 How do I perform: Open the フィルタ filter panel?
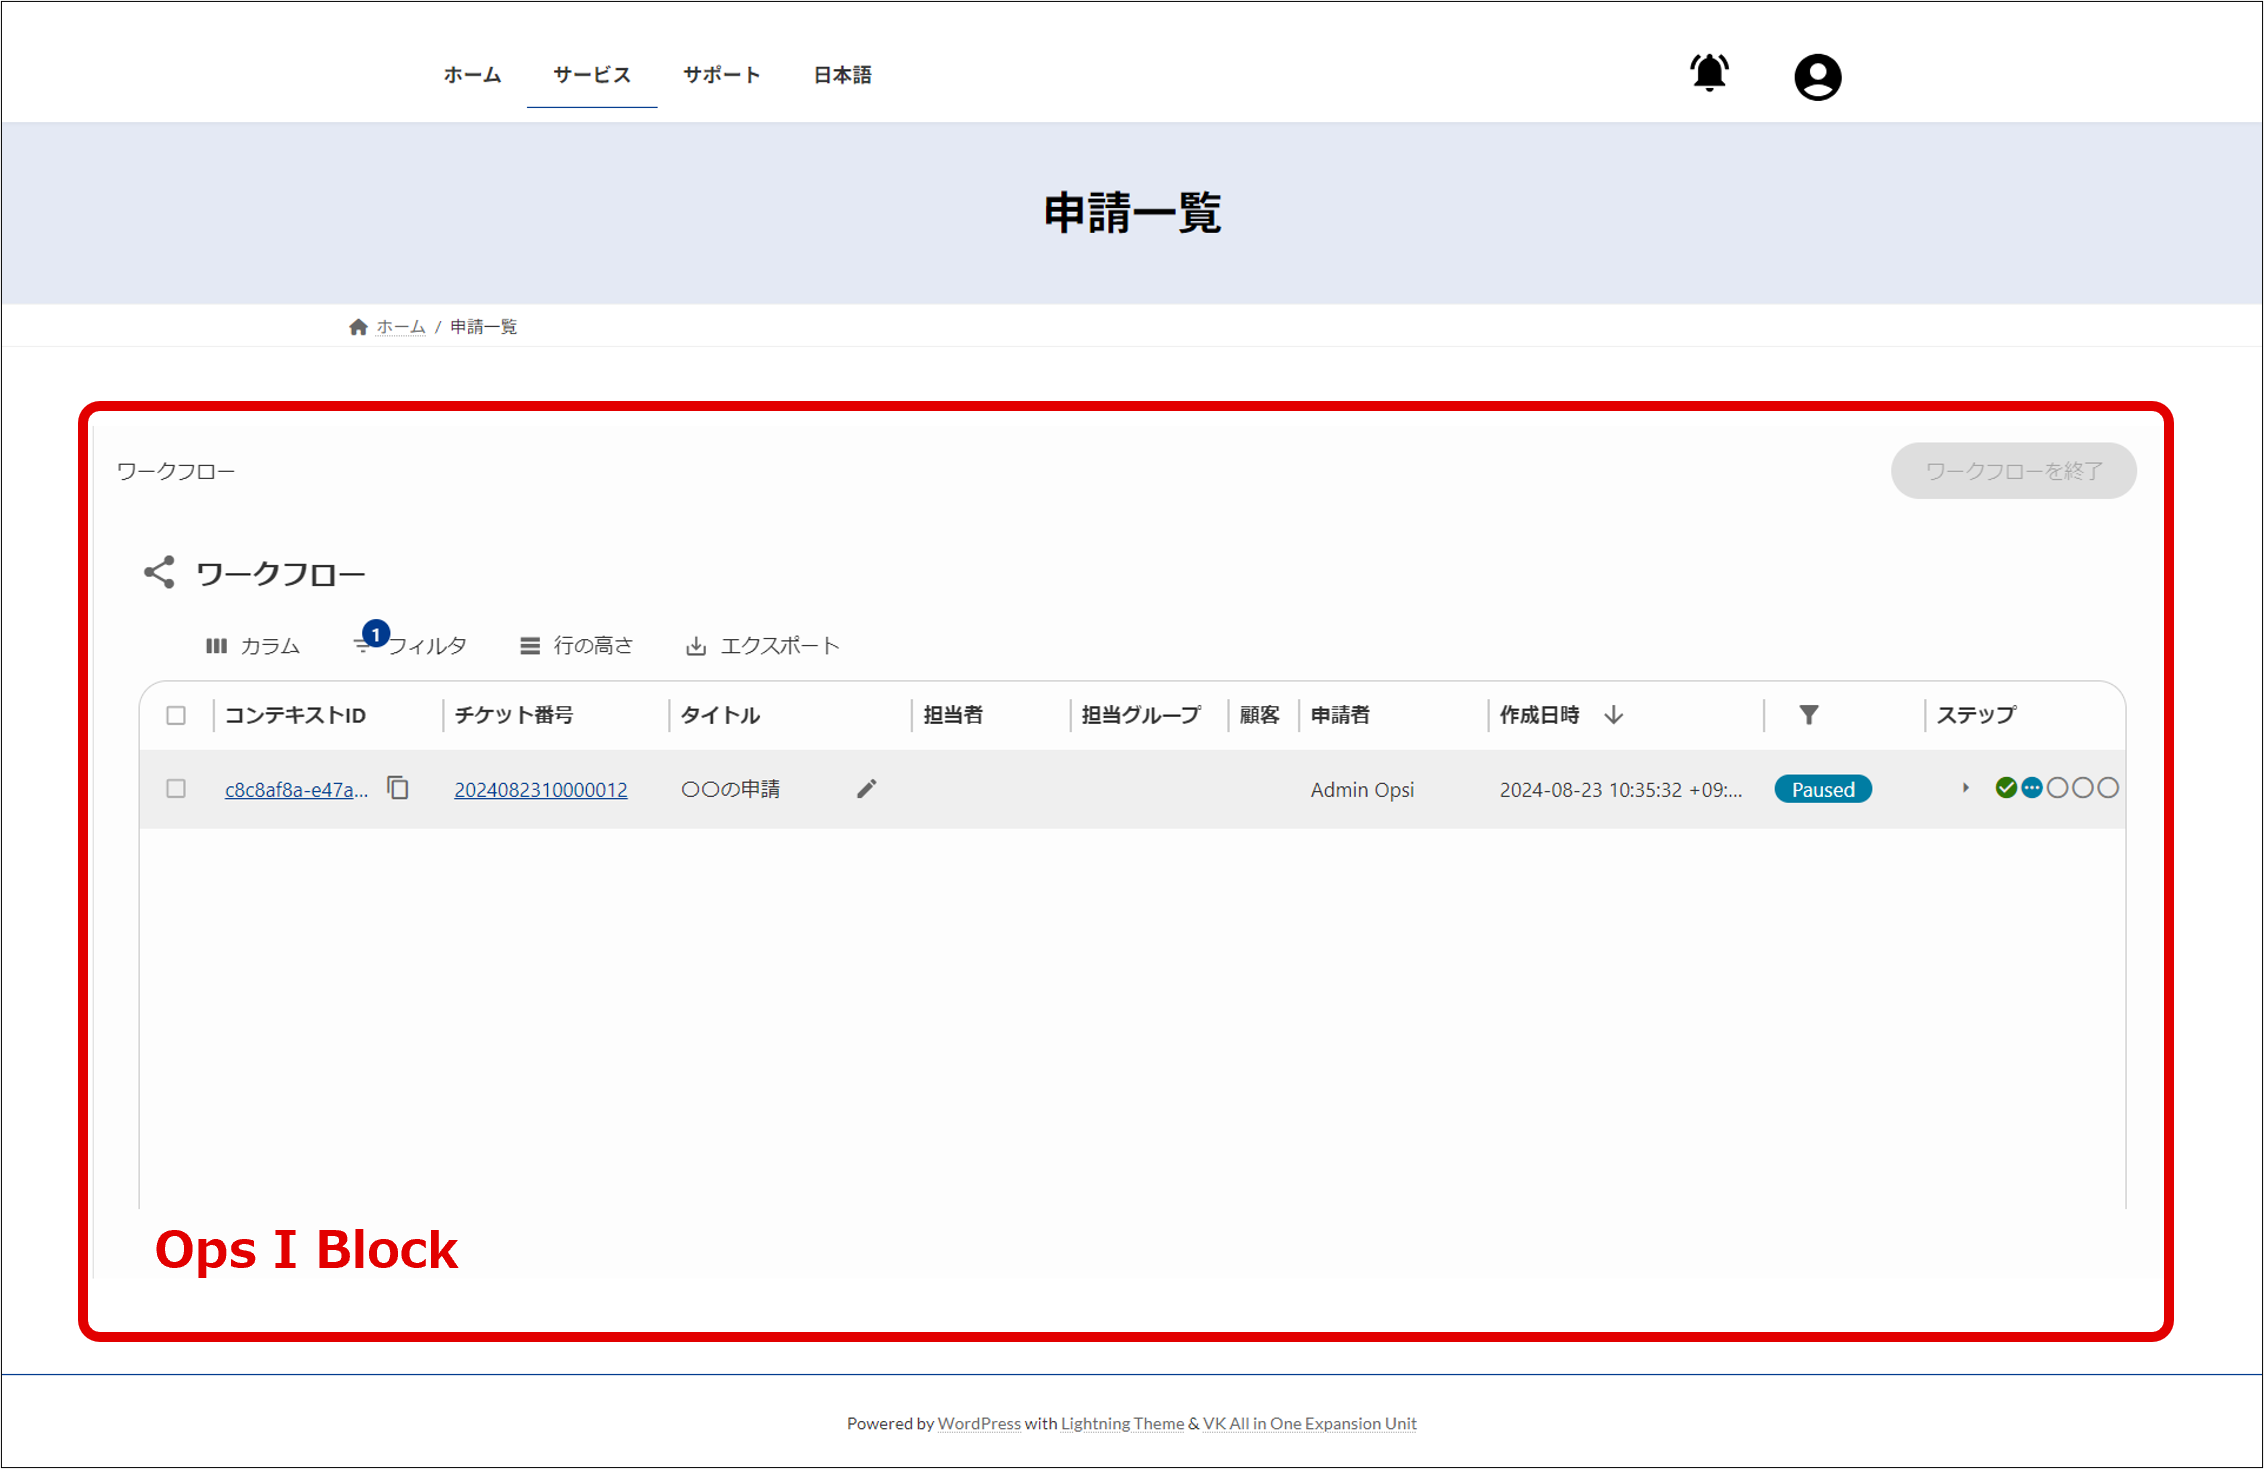pyautogui.click(x=412, y=646)
